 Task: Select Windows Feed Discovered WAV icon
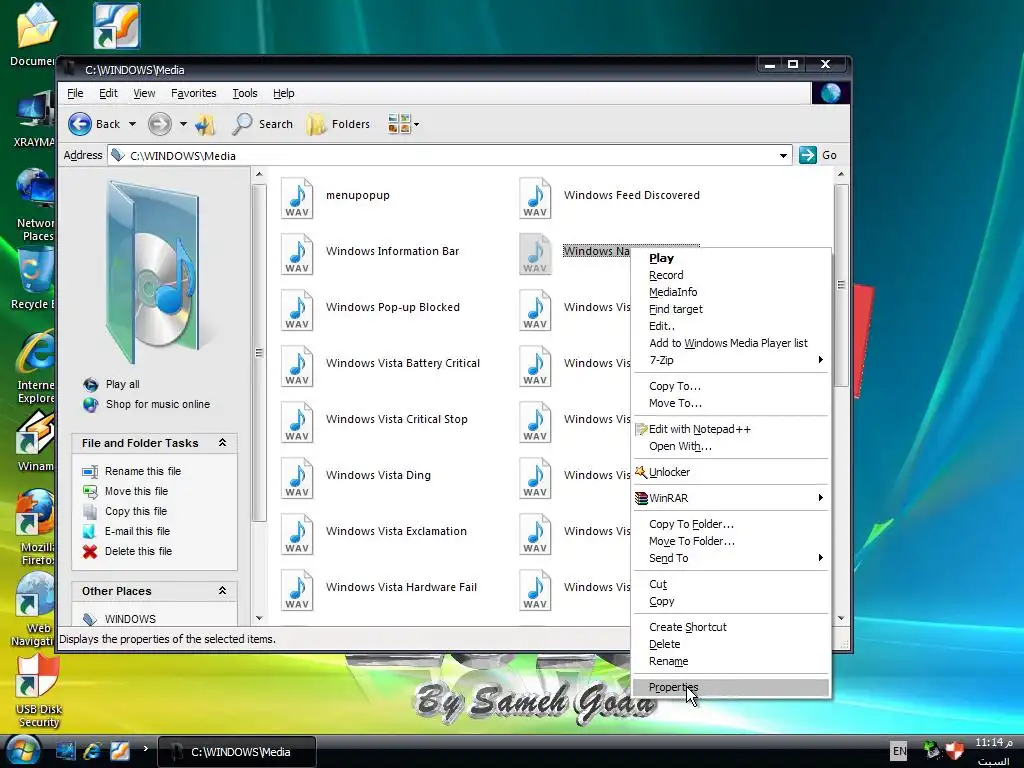(x=535, y=197)
